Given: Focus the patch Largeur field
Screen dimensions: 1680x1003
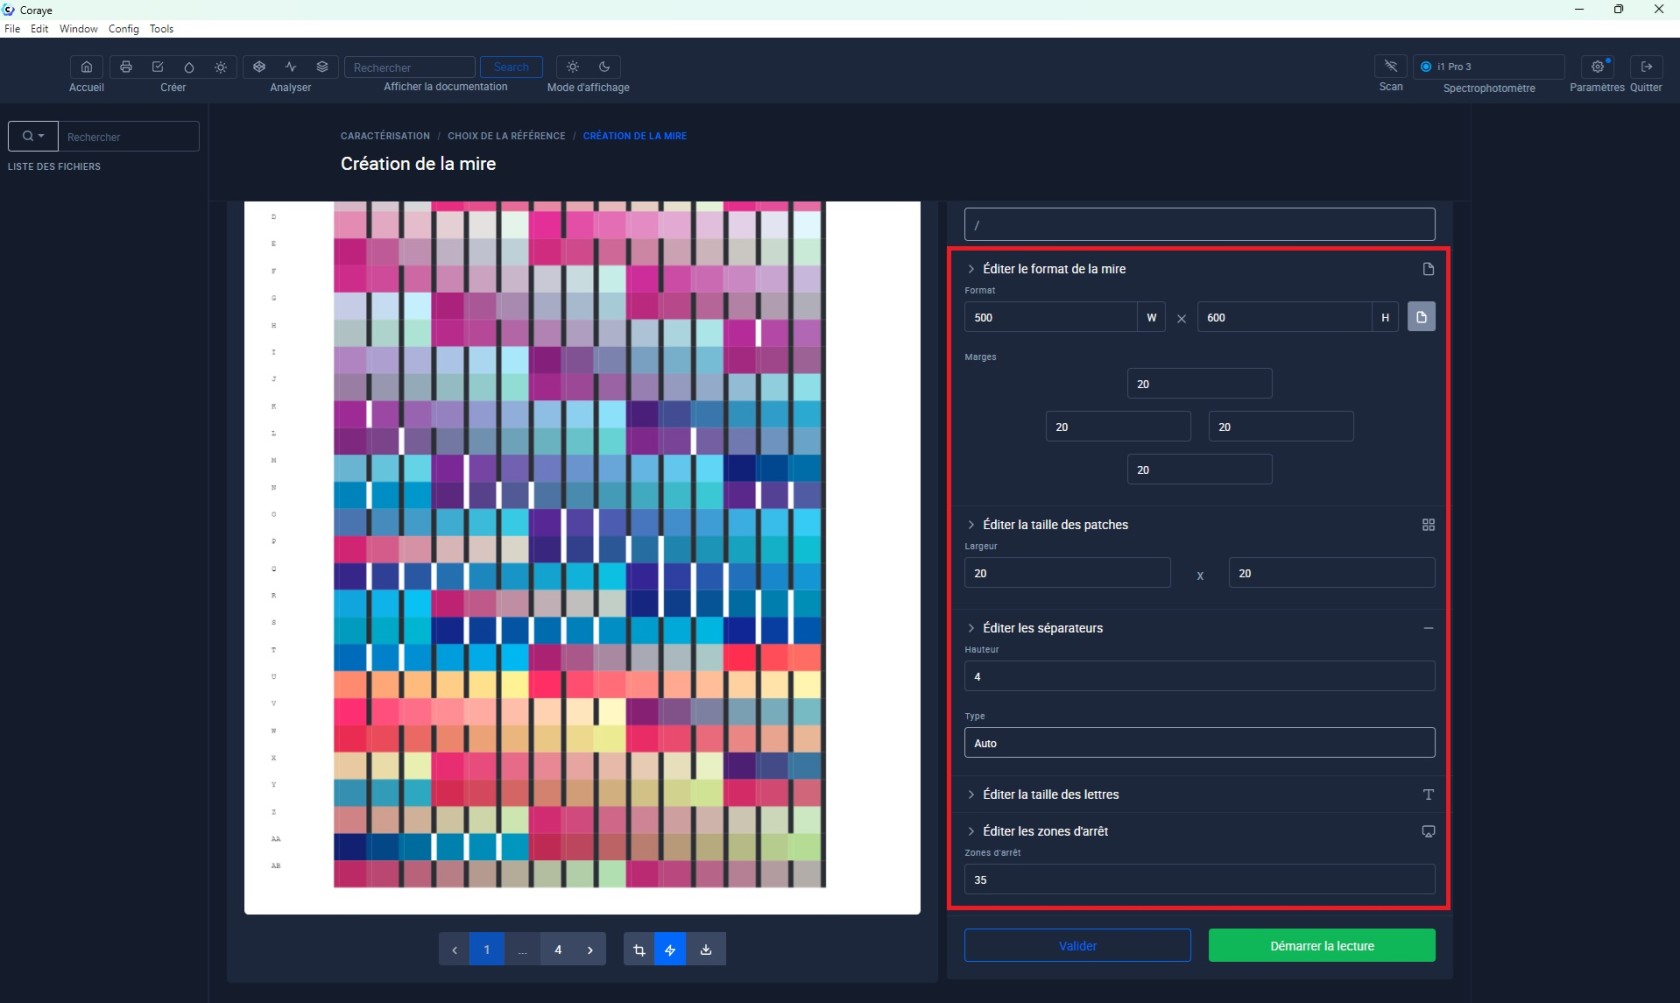Looking at the screenshot, I should pos(1067,573).
